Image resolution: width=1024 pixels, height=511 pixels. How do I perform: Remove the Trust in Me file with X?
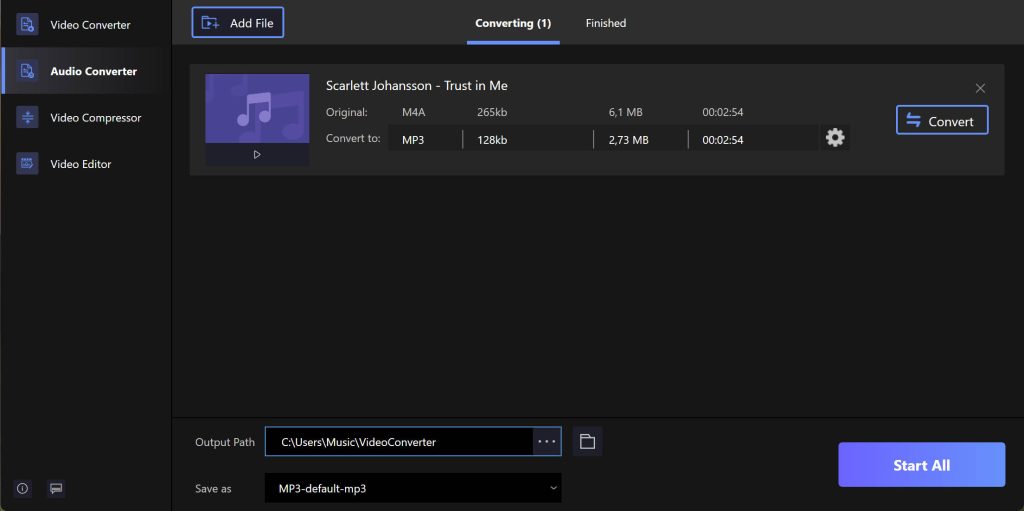tap(980, 88)
